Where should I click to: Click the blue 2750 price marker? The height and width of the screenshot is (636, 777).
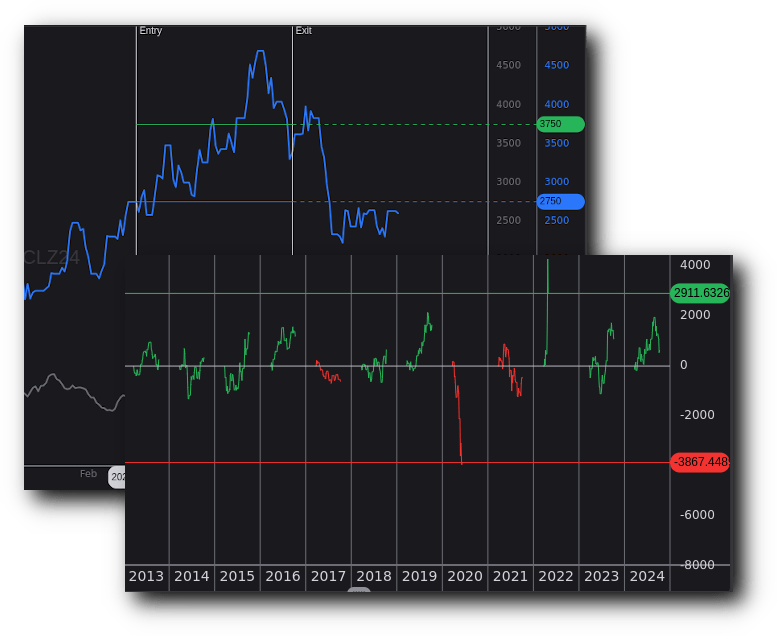point(560,201)
